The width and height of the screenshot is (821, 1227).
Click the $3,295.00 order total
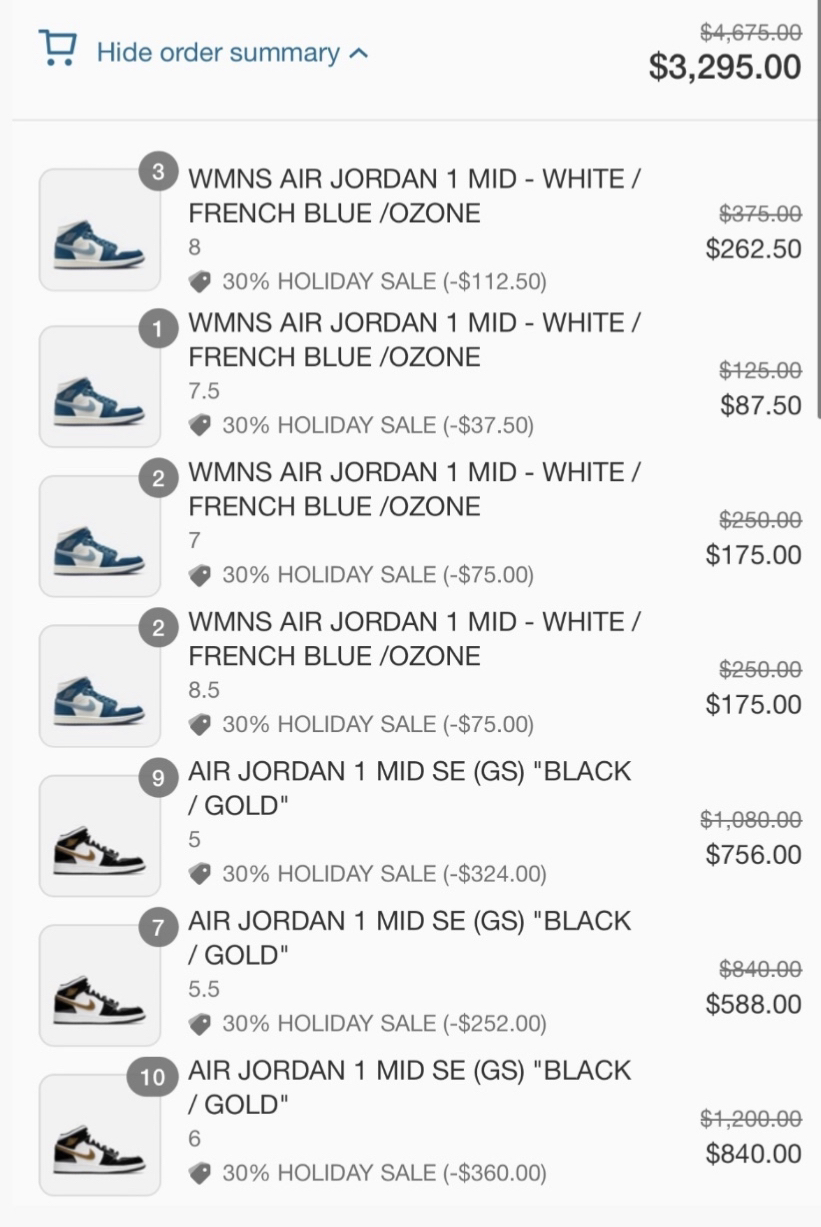point(725,67)
